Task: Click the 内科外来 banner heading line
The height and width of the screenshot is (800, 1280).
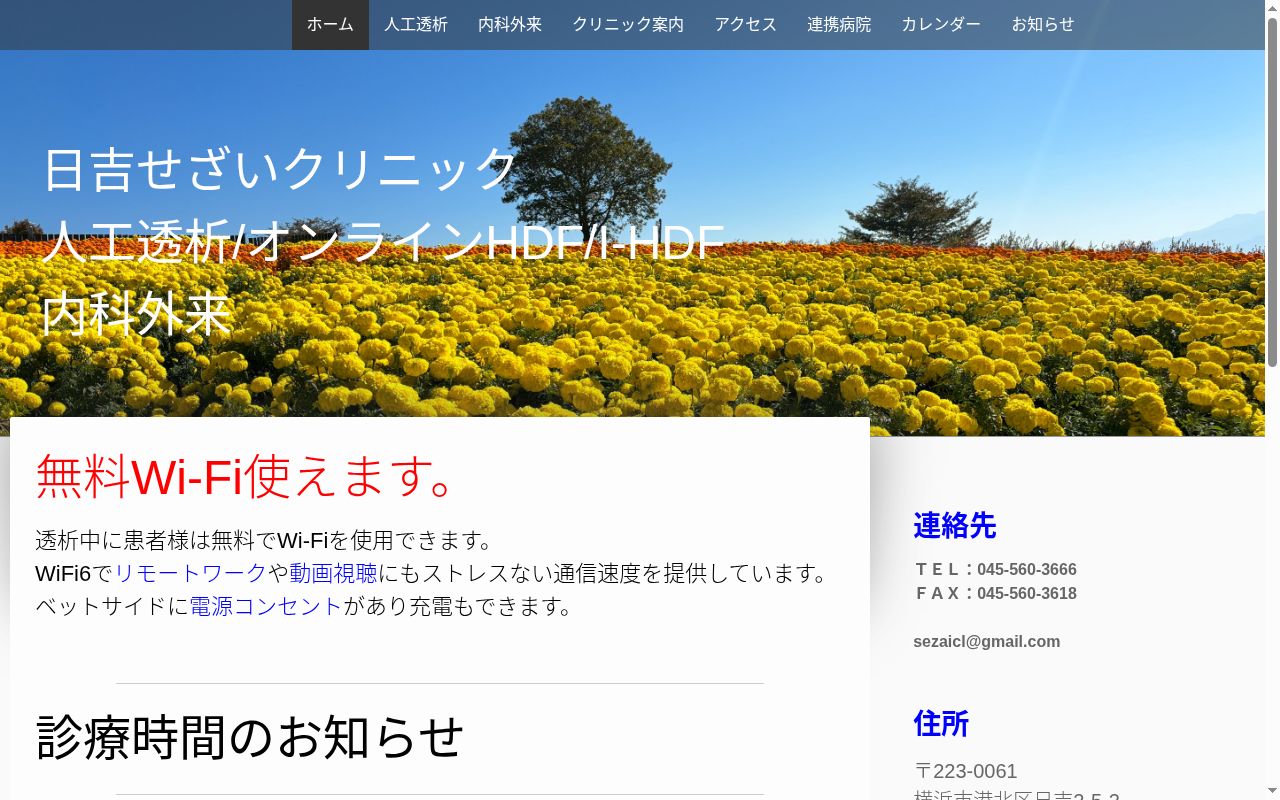Action: [x=137, y=313]
